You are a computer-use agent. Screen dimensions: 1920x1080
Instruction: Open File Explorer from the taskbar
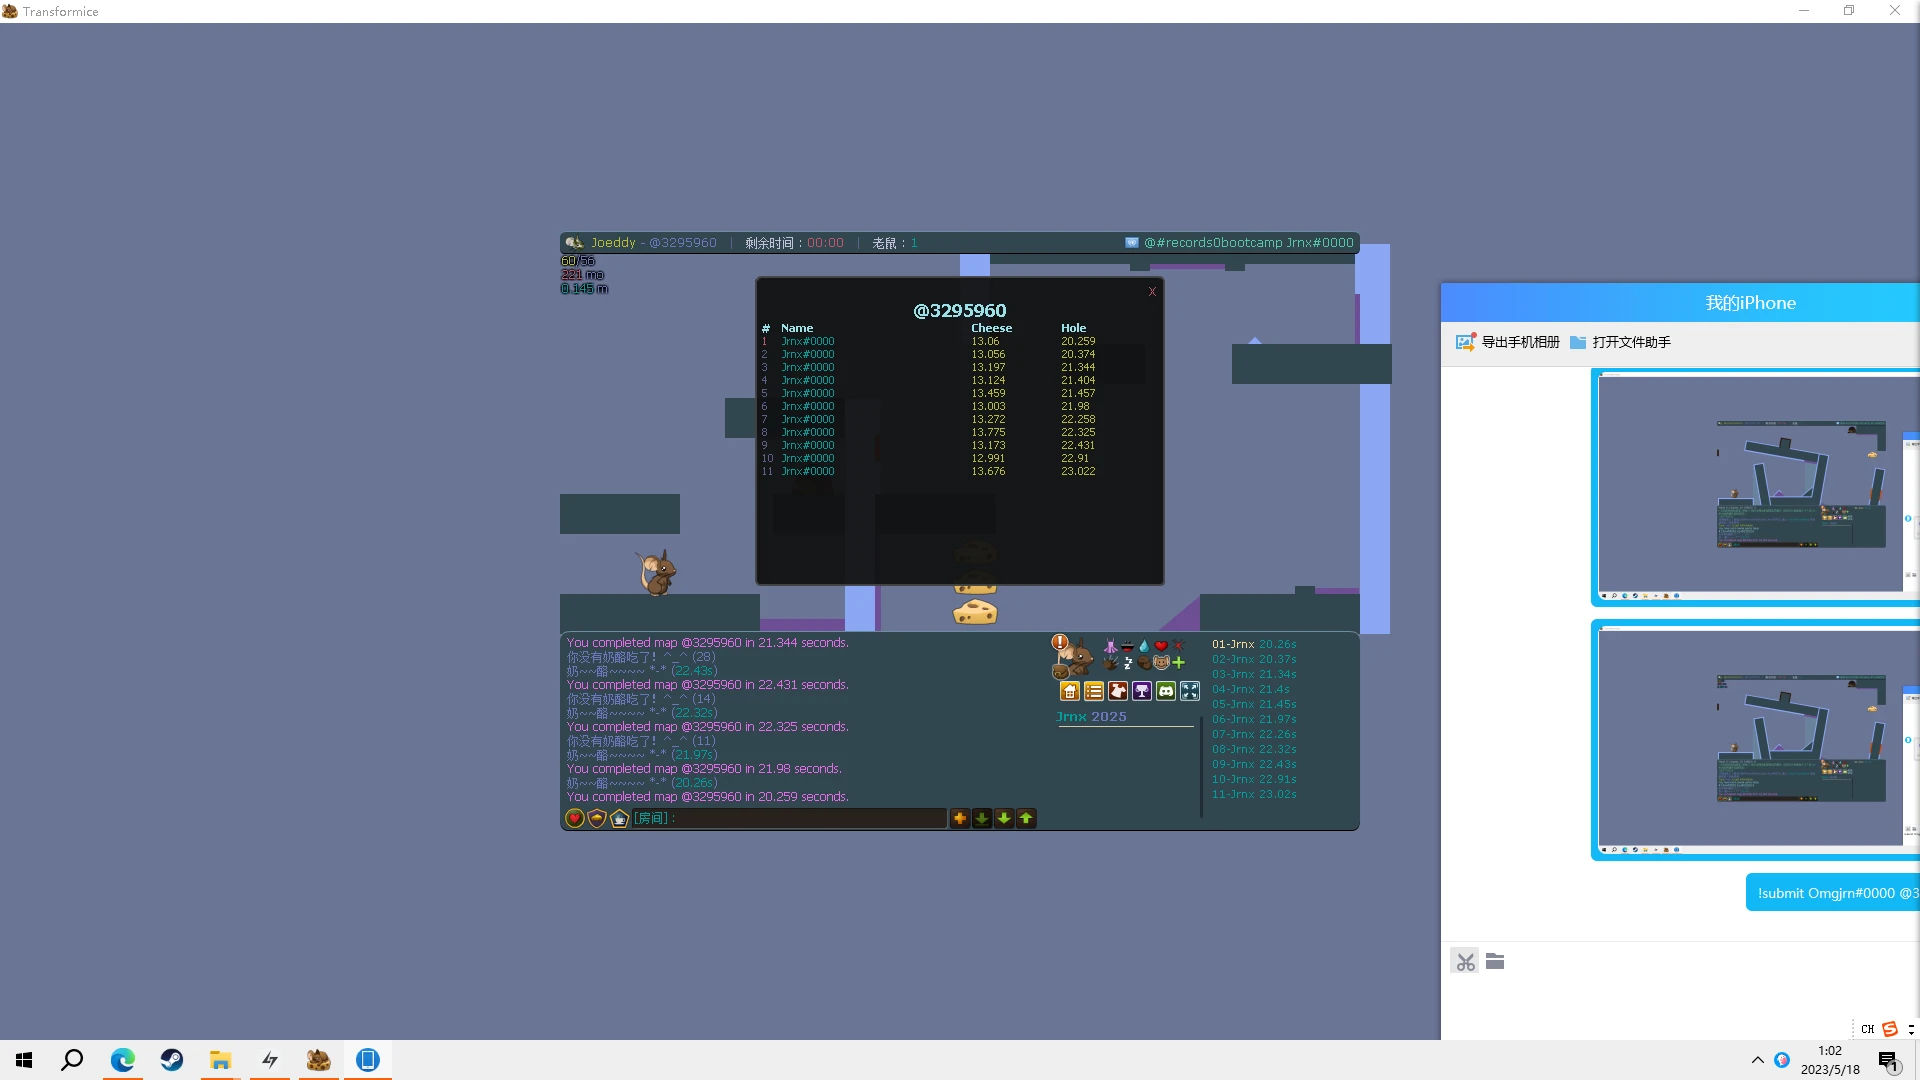[x=221, y=1060]
